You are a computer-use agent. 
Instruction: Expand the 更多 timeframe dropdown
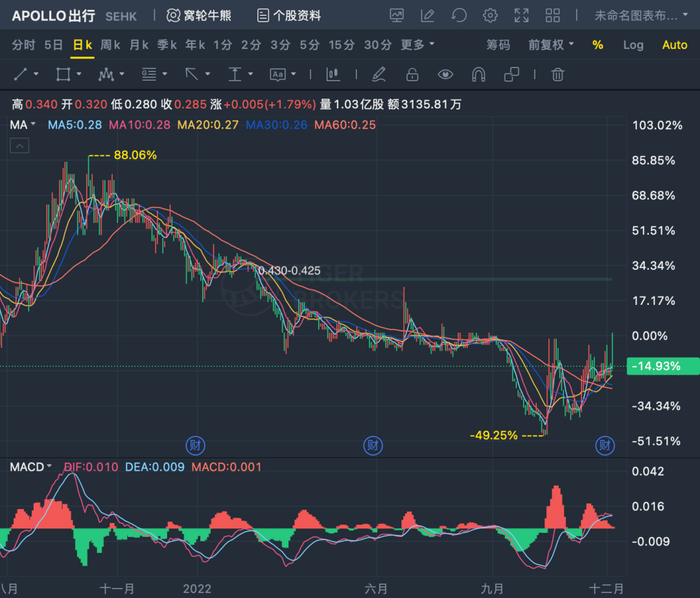click(417, 45)
